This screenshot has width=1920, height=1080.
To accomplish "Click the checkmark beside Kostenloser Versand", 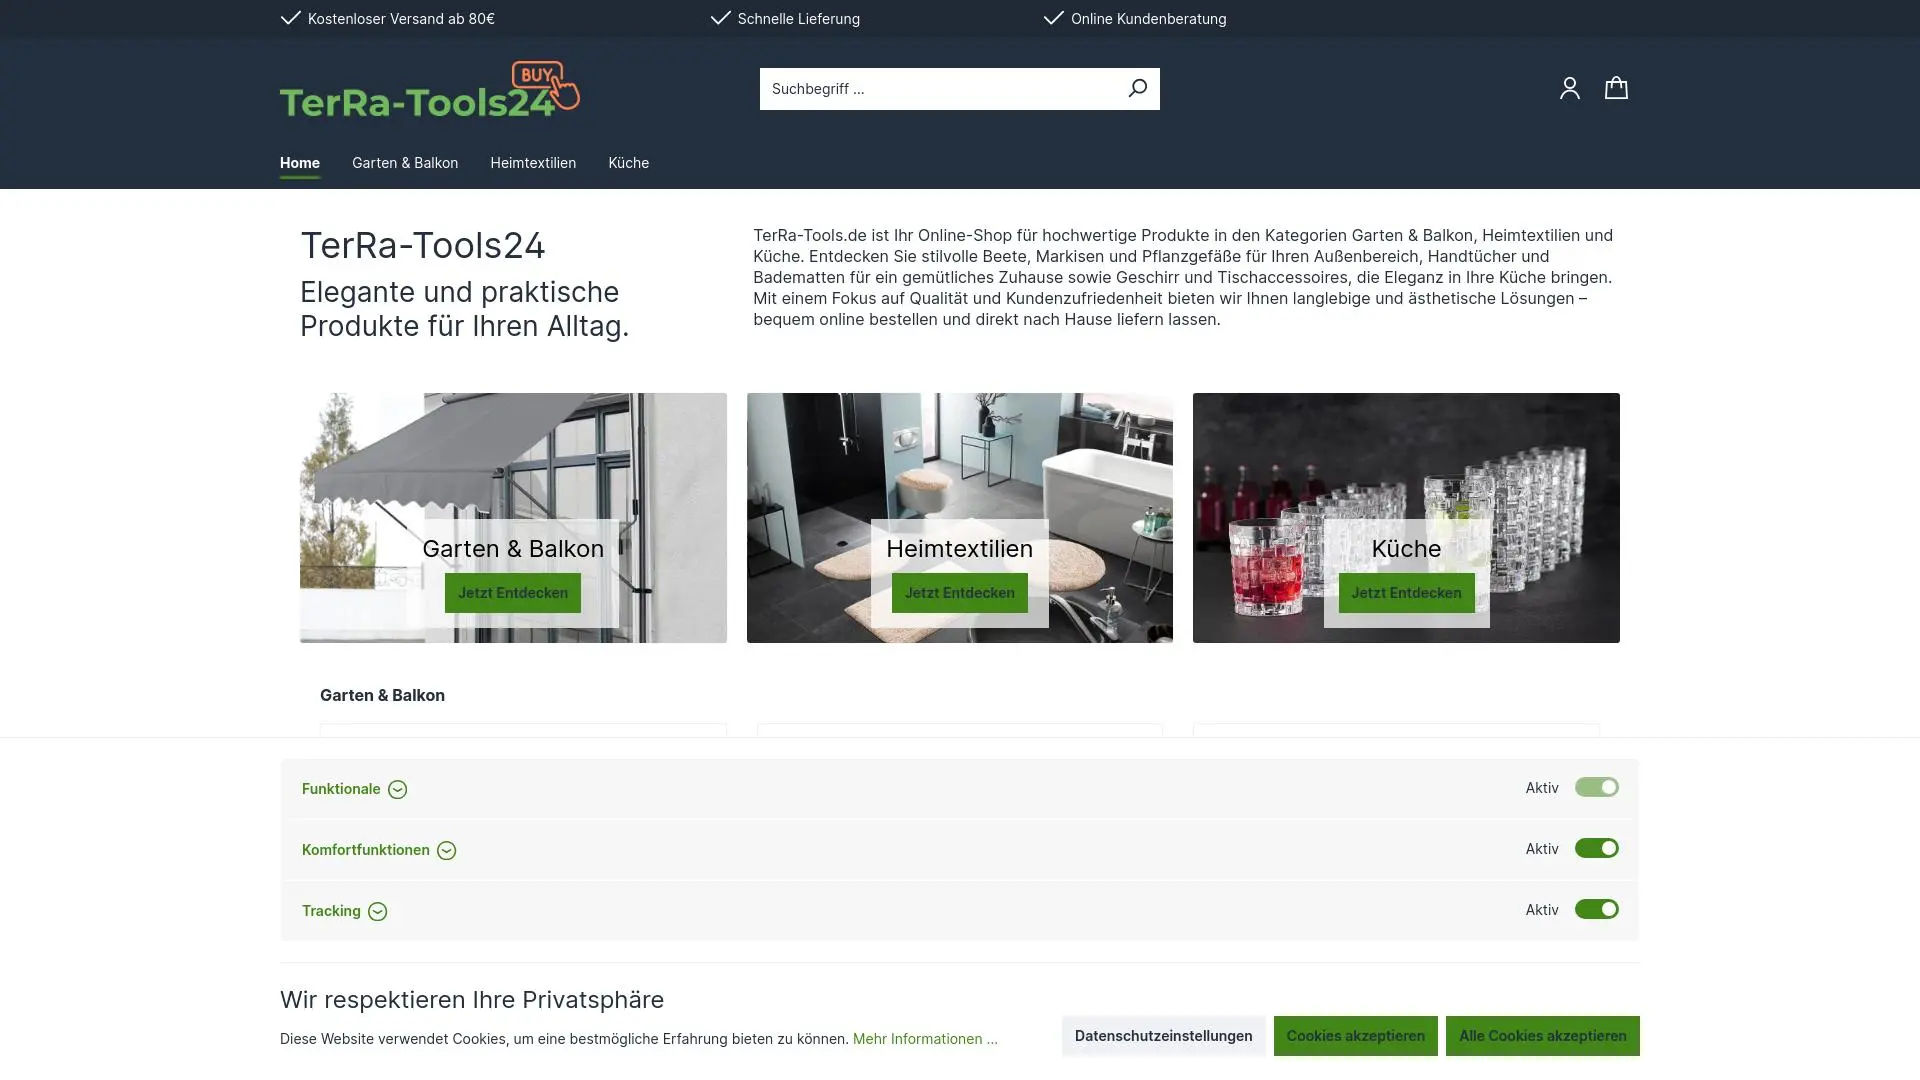I will click(290, 18).
